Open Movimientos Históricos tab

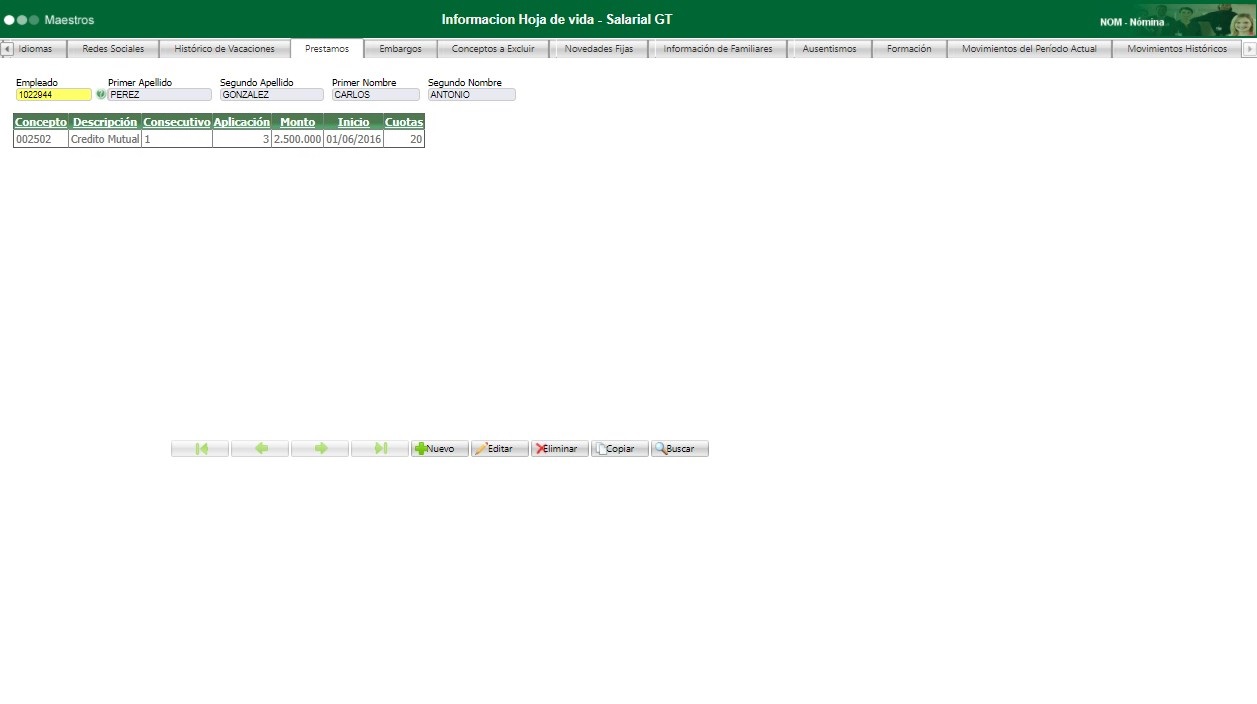click(1176, 48)
